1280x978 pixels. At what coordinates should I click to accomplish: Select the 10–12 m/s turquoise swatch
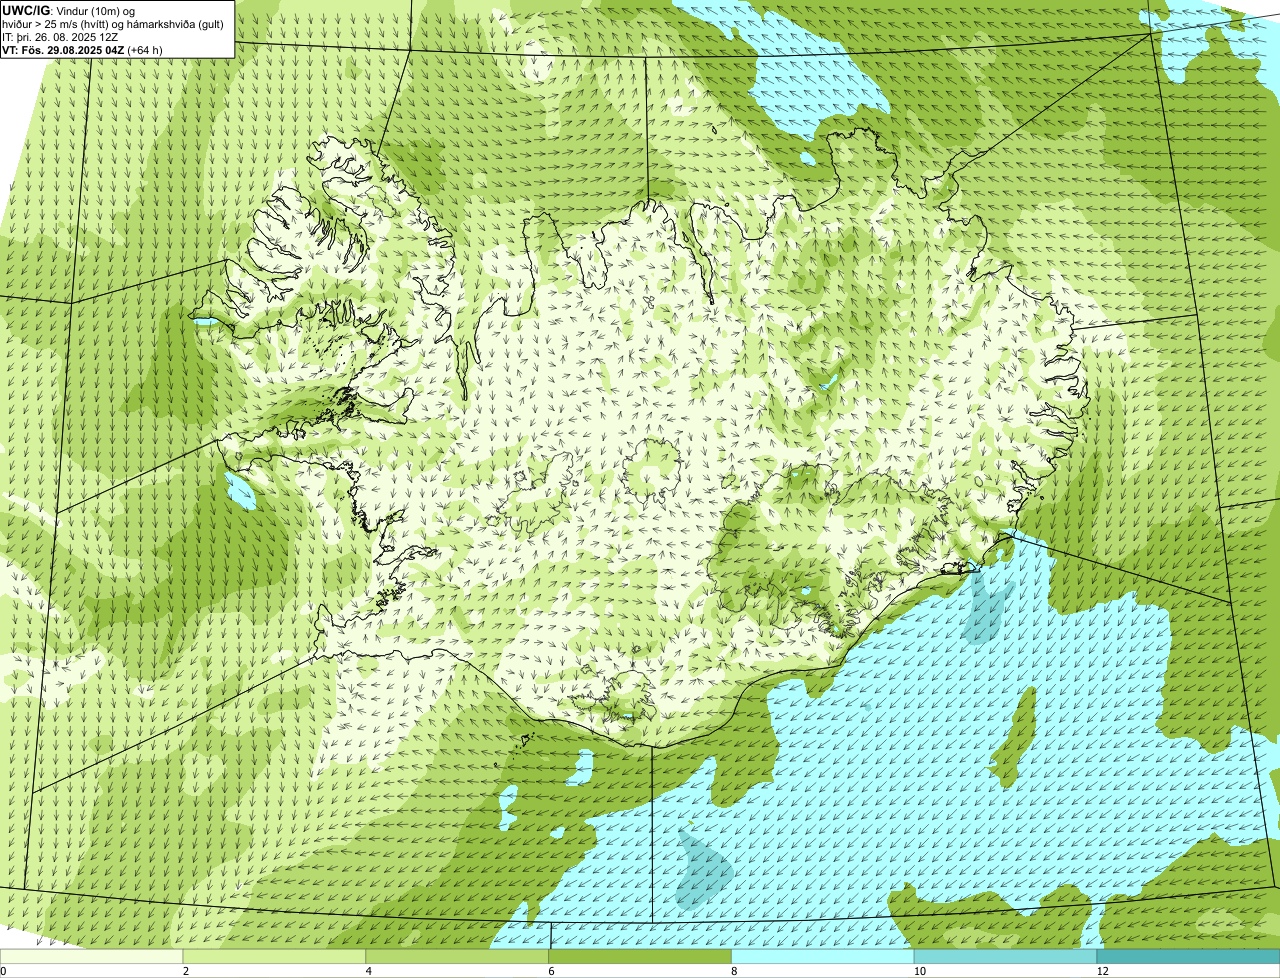click(x=1005, y=957)
